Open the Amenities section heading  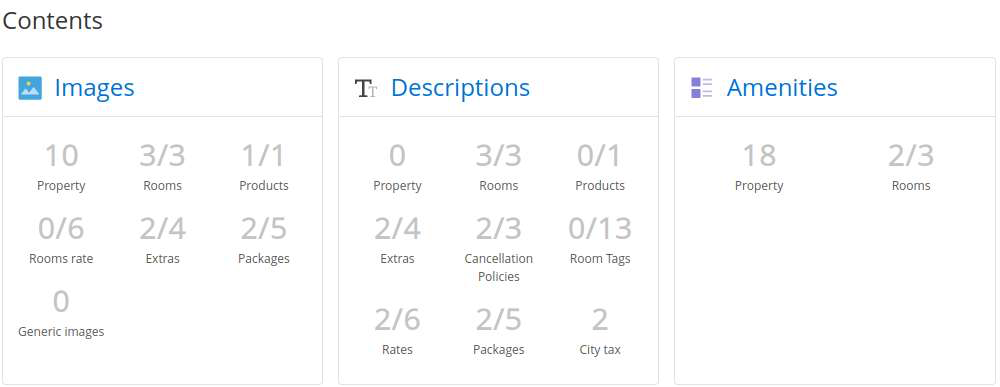point(782,88)
